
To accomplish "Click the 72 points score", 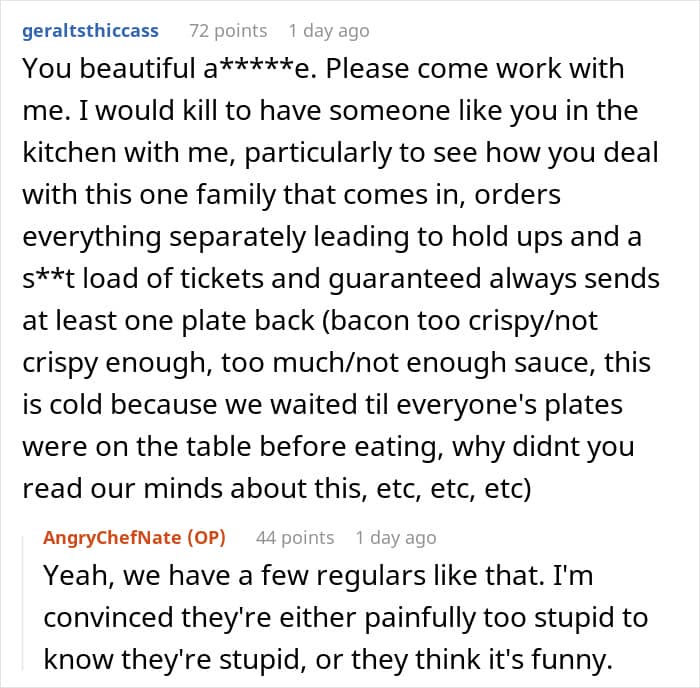I will (228, 30).
